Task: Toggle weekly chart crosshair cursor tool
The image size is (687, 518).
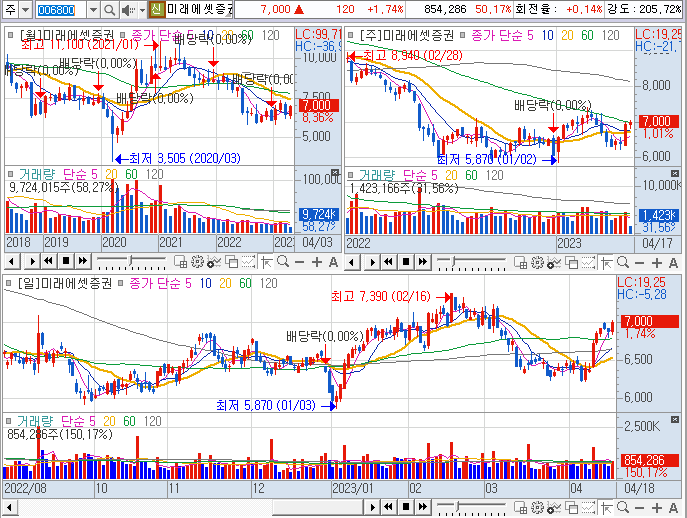Action: pyautogui.click(x=606, y=262)
